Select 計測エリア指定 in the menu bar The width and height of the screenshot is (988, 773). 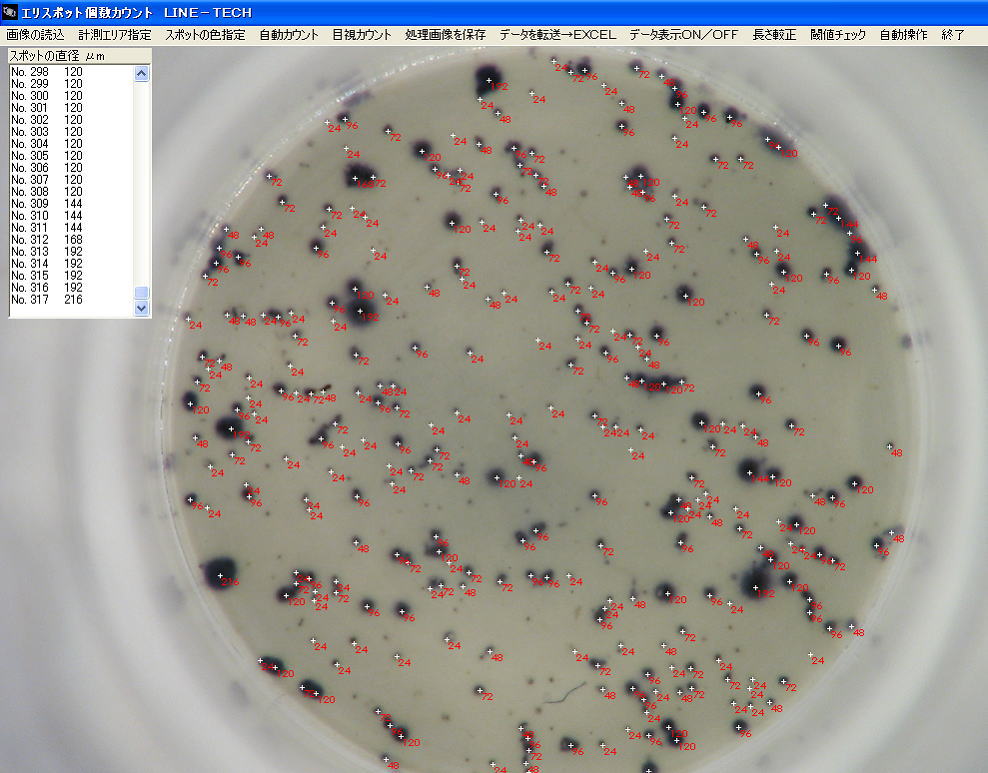pos(115,34)
